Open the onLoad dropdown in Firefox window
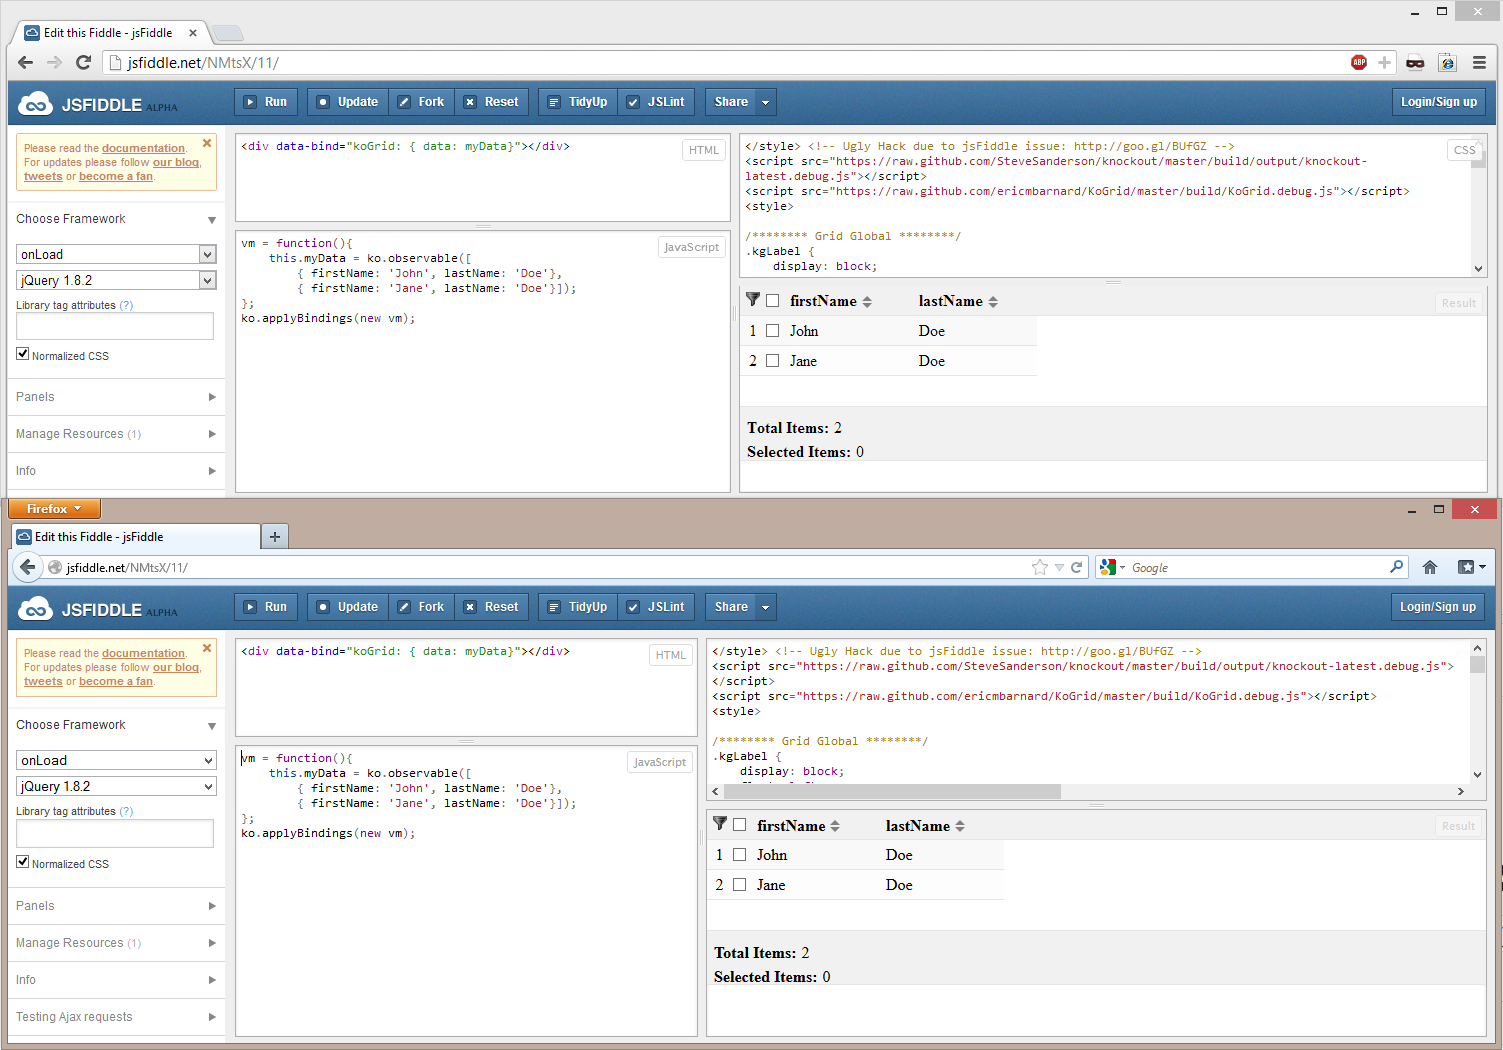Image resolution: width=1503 pixels, height=1050 pixels. 116,760
